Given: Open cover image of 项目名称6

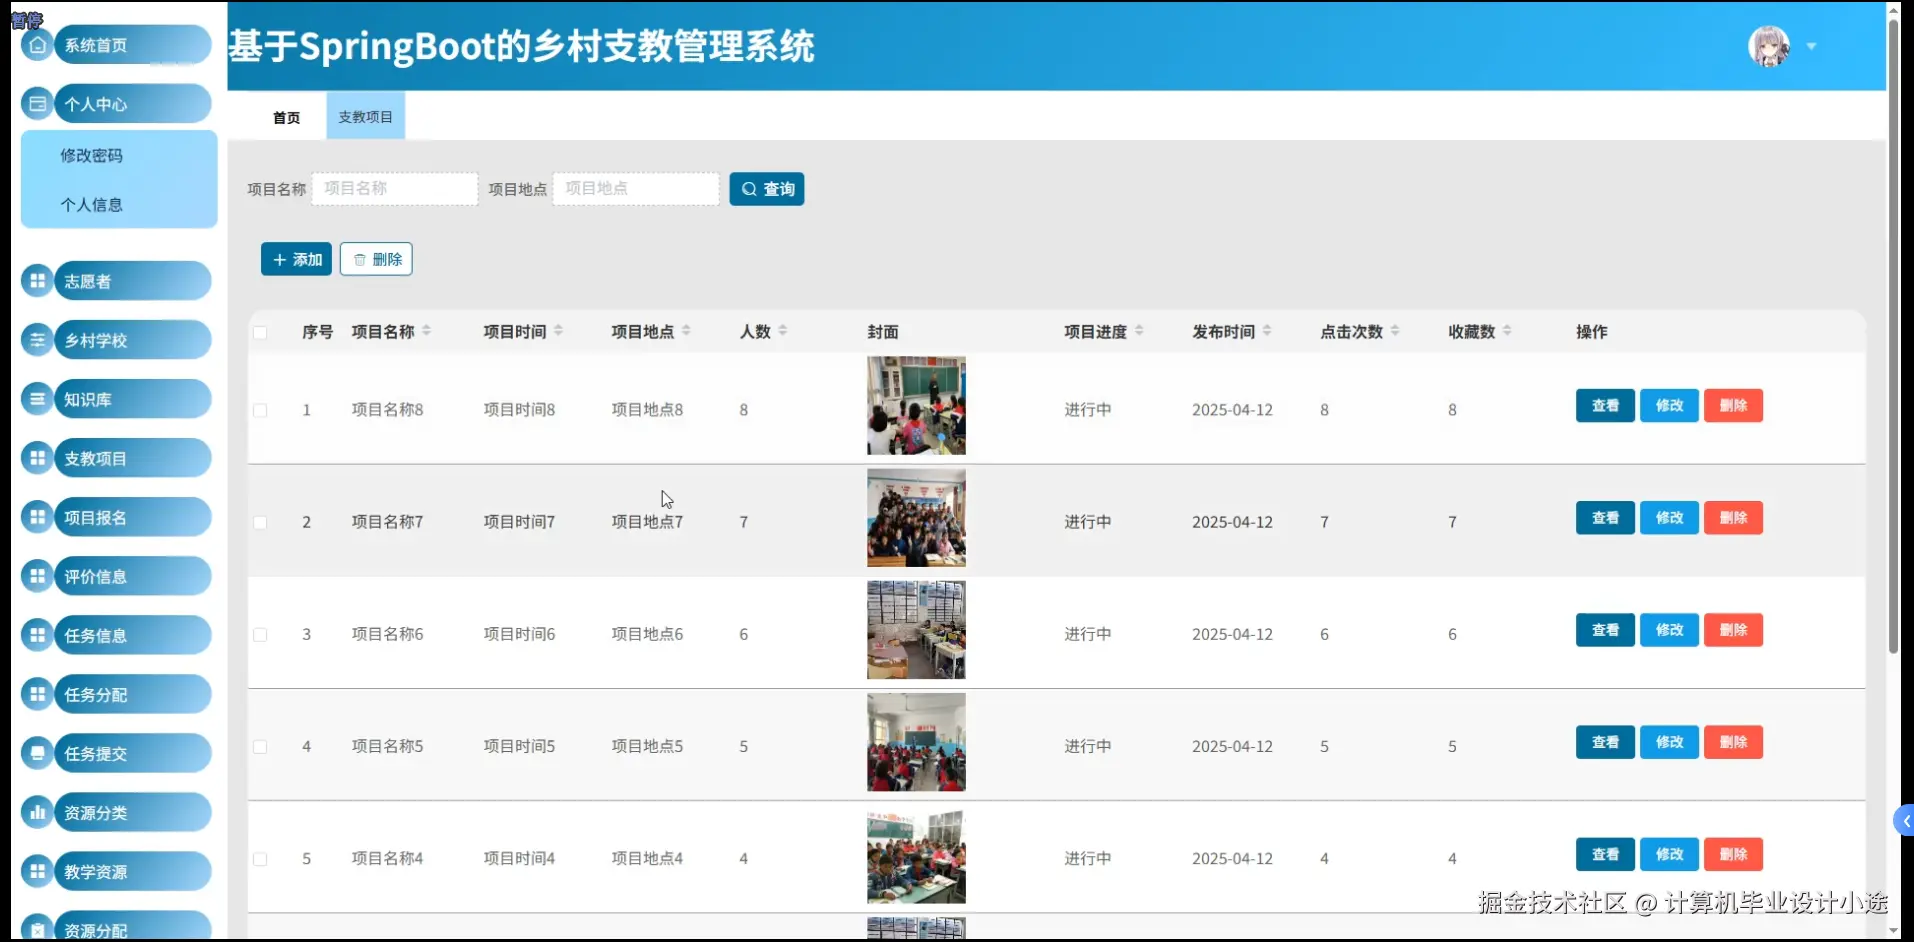Looking at the screenshot, I should coord(916,630).
